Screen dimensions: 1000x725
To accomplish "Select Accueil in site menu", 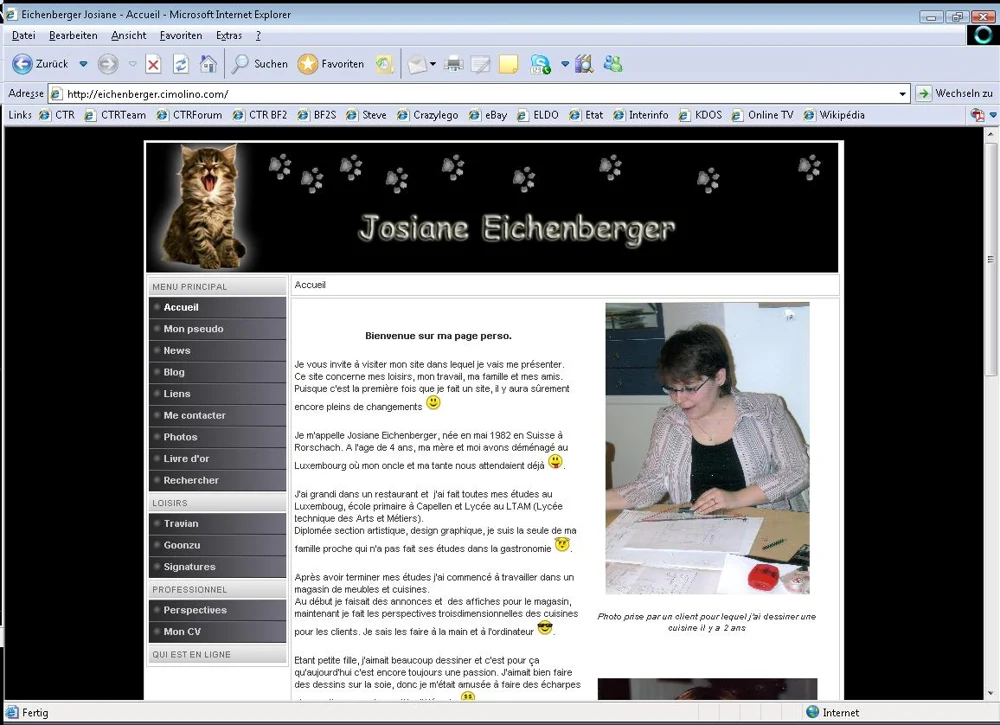I will [217, 307].
